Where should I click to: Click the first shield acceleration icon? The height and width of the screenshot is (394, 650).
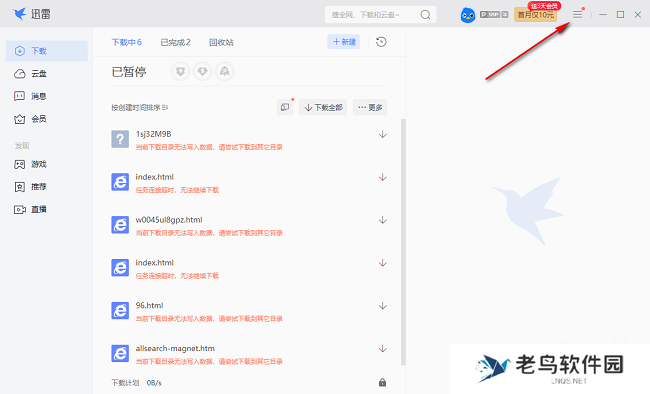(x=180, y=72)
